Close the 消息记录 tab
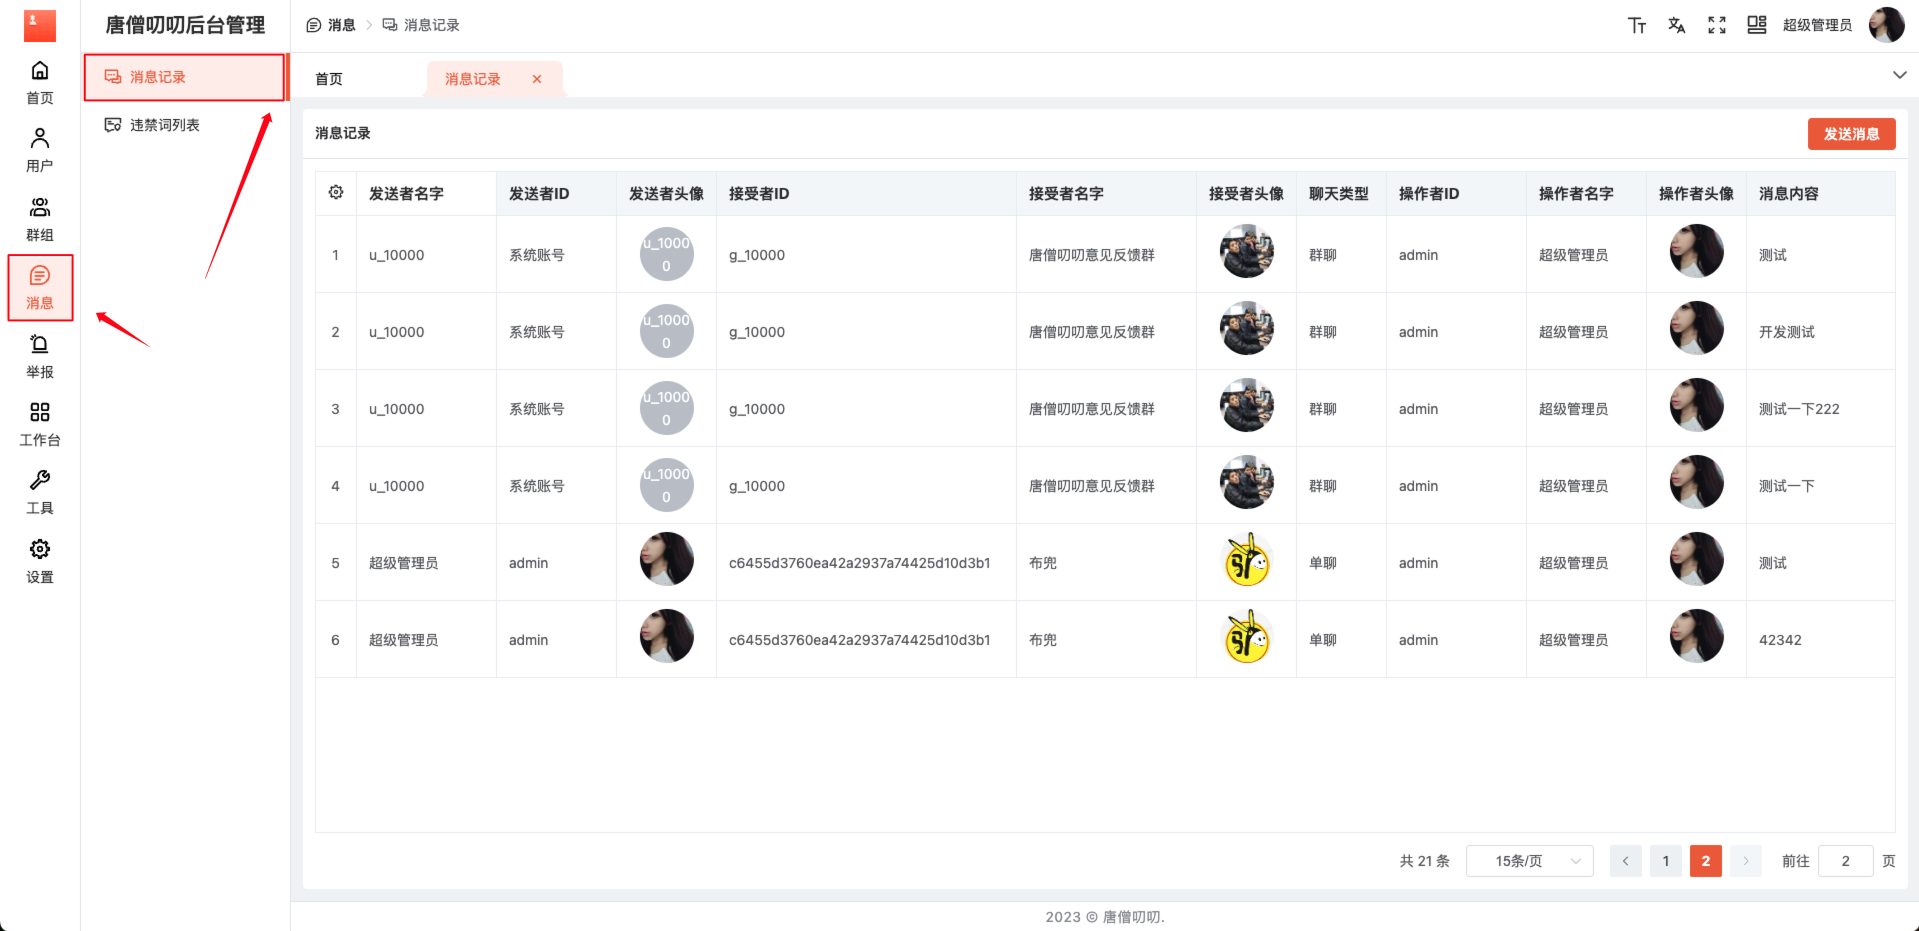 coord(537,79)
